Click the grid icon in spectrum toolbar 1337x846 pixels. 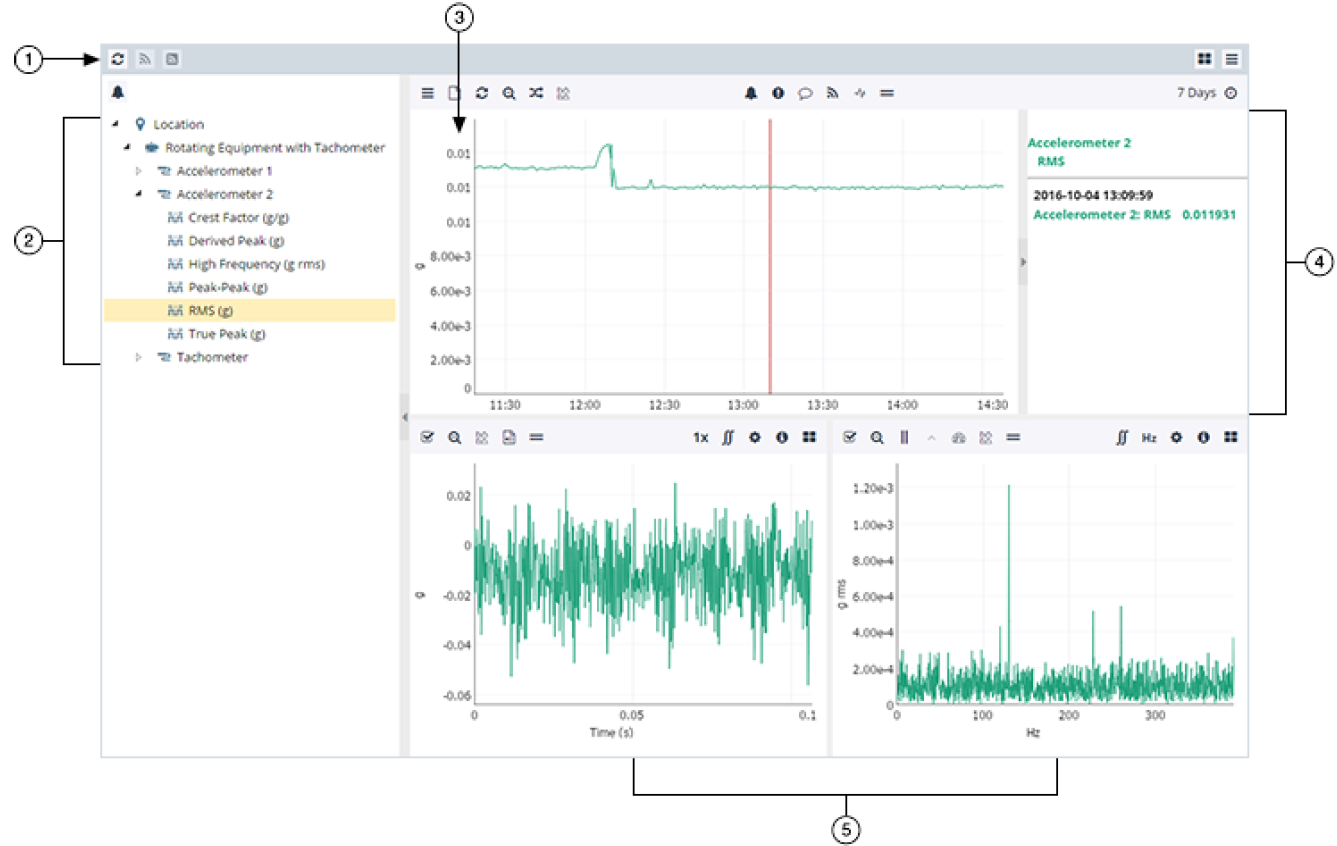[1231, 437]
